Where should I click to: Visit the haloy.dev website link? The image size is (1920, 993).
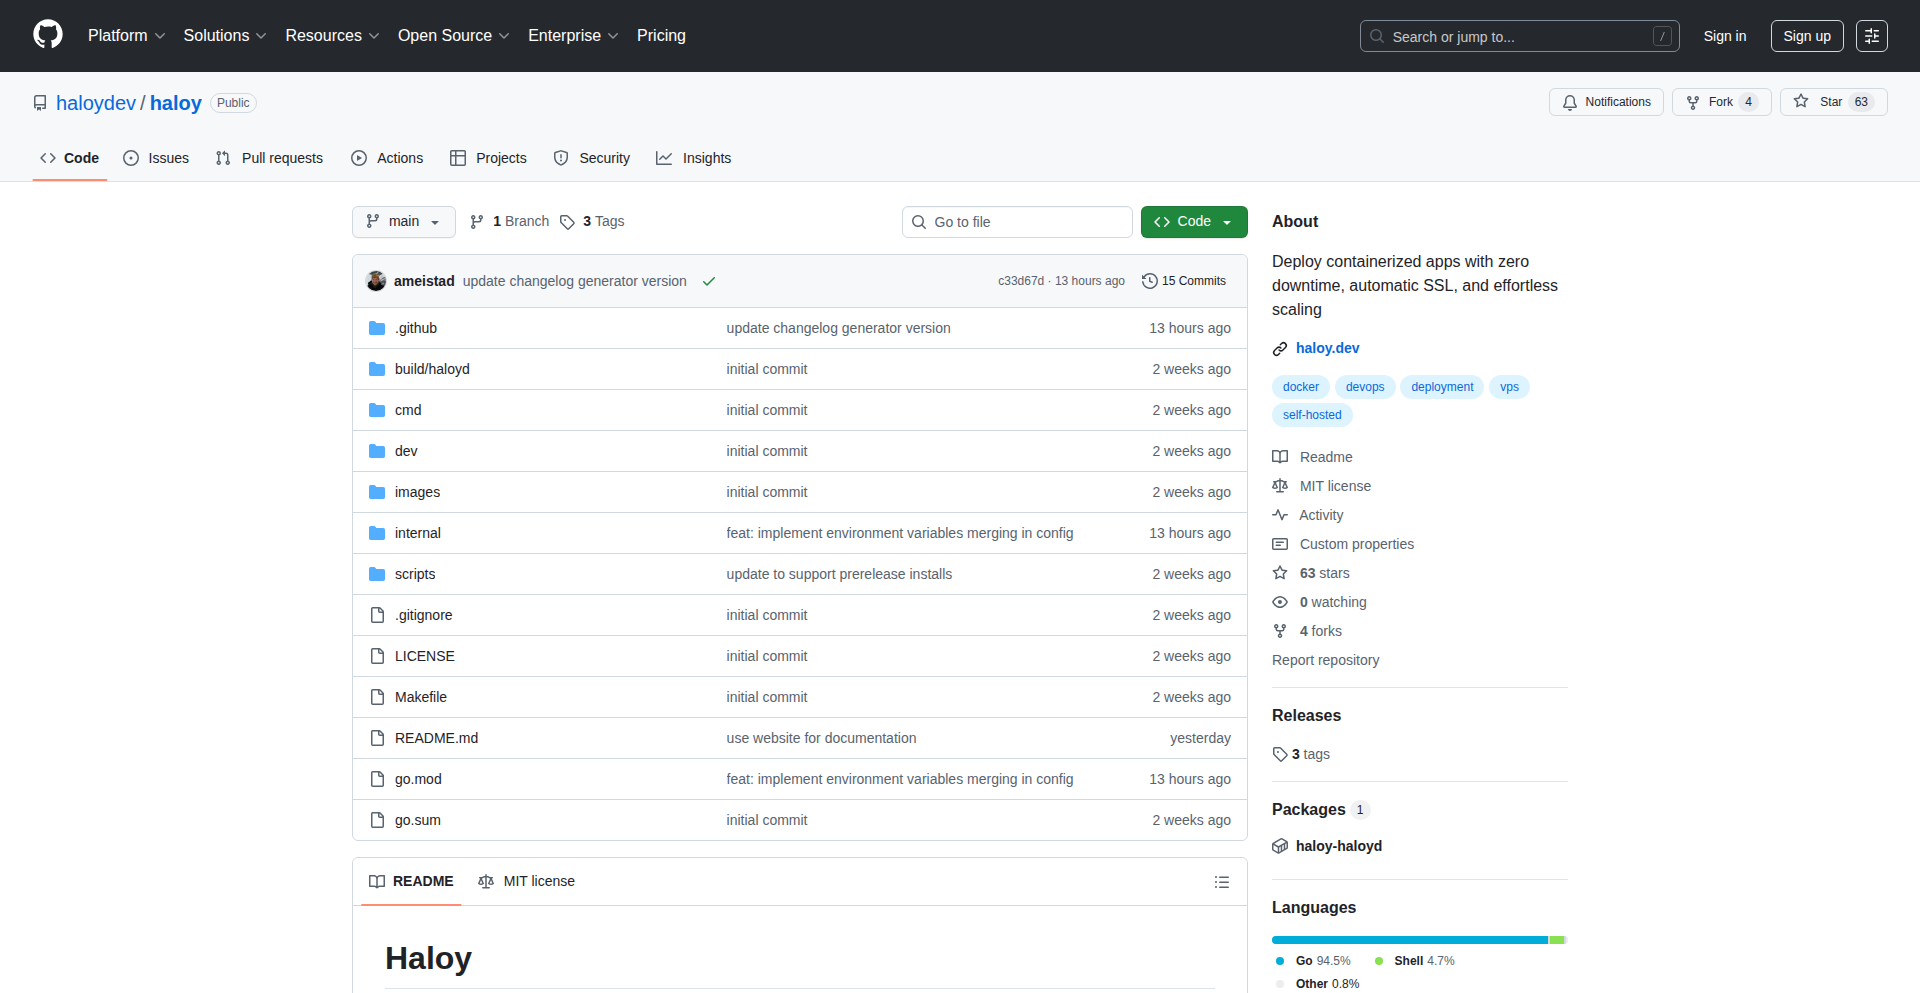tap(1328, 348)
